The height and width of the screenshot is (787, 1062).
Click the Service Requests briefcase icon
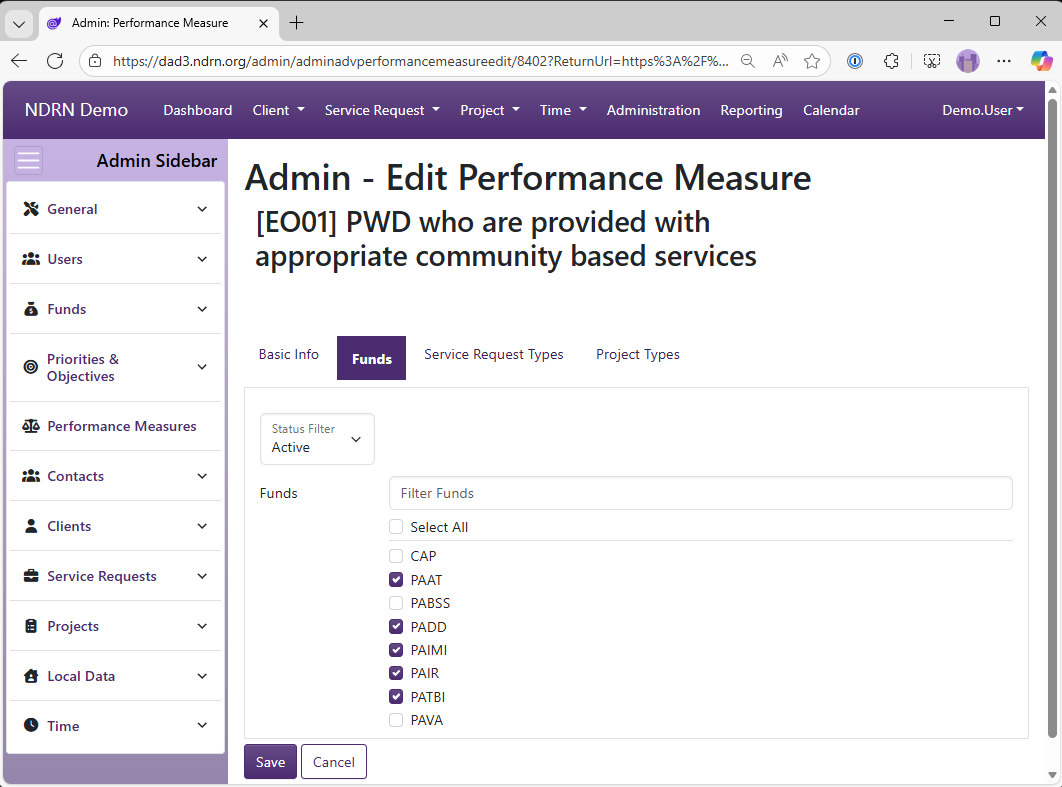[31, 576]
